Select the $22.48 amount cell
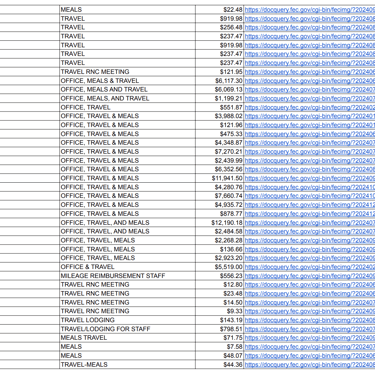 click(x=220, y=10)
